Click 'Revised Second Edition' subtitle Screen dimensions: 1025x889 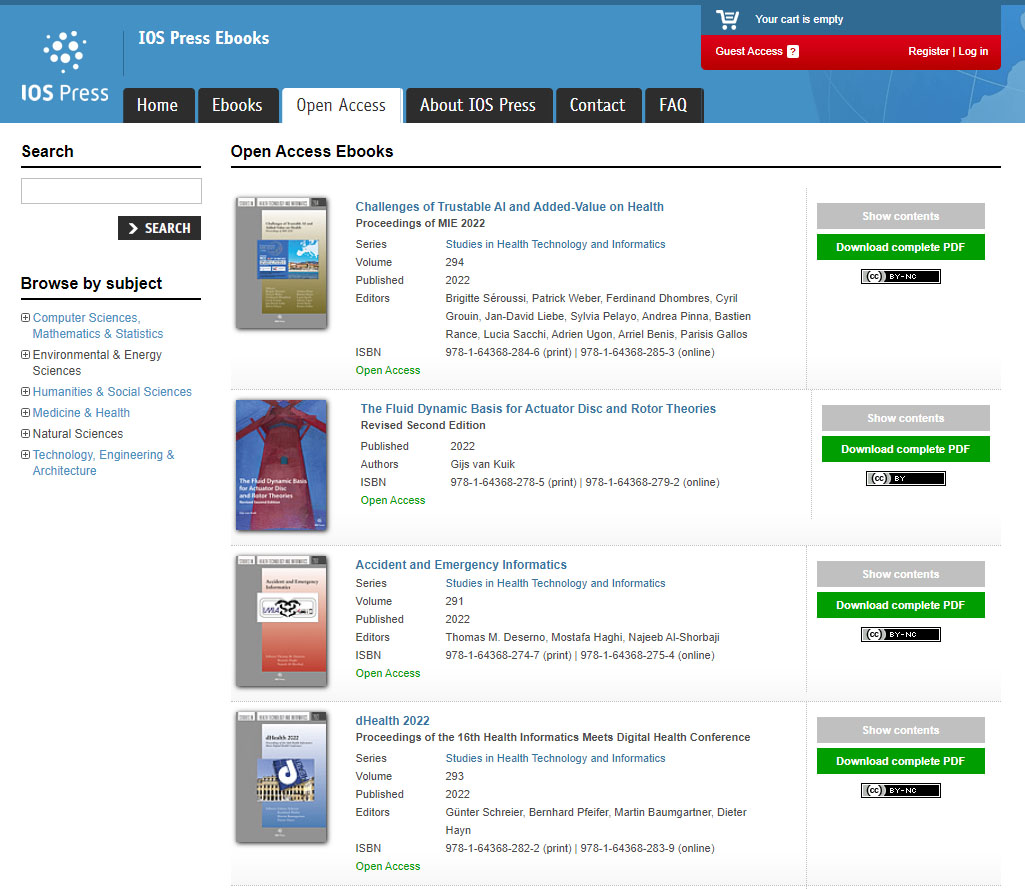(x=423, y=425)
